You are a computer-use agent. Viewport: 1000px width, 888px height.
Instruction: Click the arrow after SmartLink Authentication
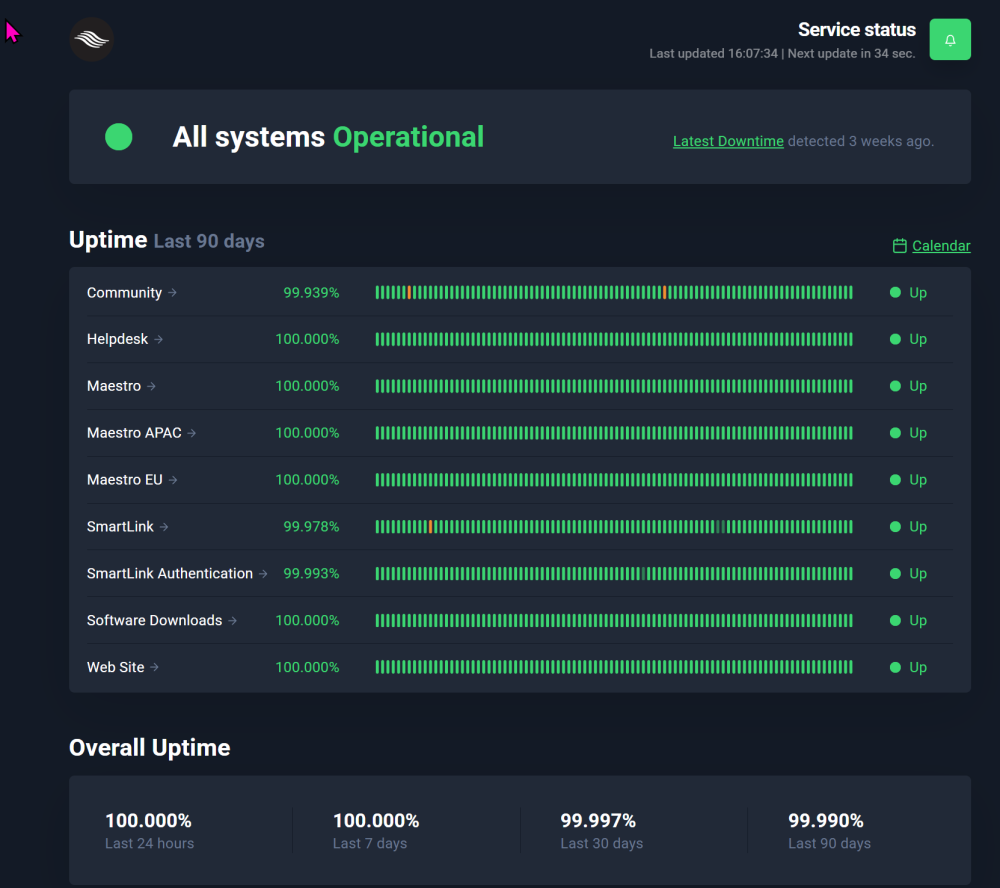(263, 574)
